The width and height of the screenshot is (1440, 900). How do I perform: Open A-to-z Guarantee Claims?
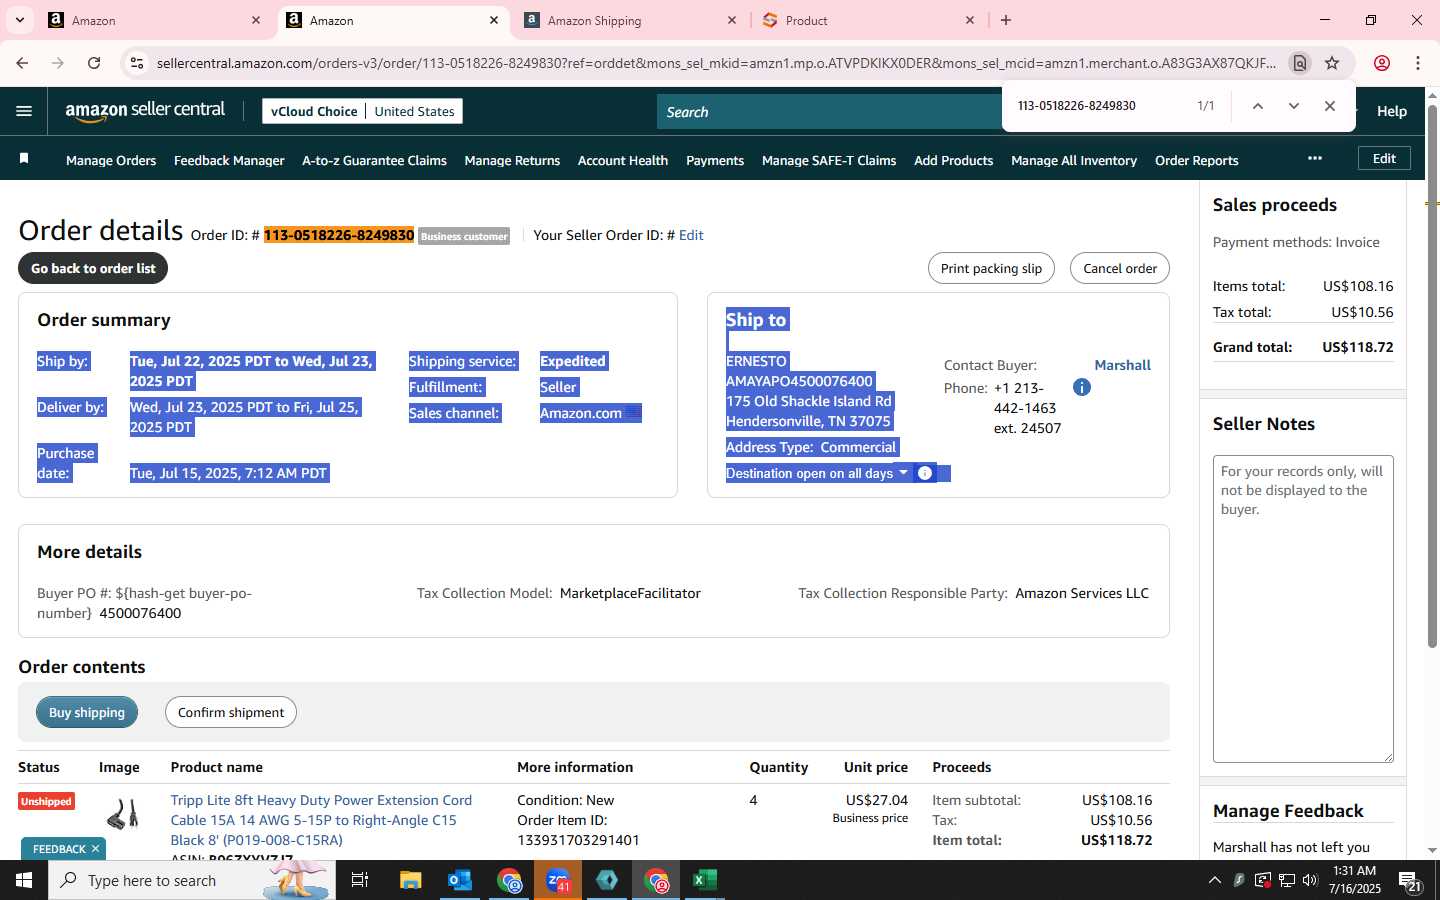pos(374,160)
